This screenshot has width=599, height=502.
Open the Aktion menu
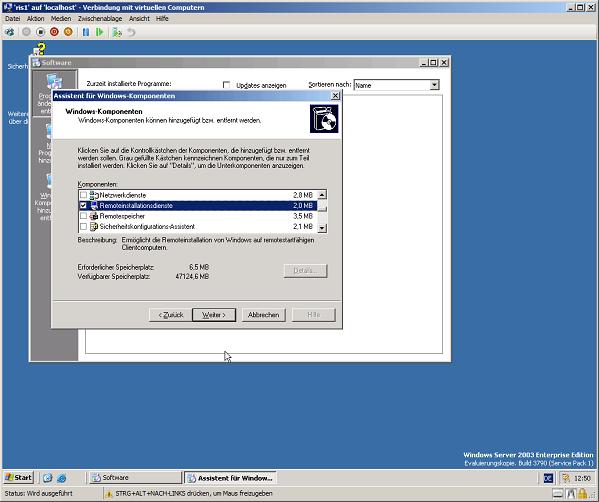click(36, 18)
